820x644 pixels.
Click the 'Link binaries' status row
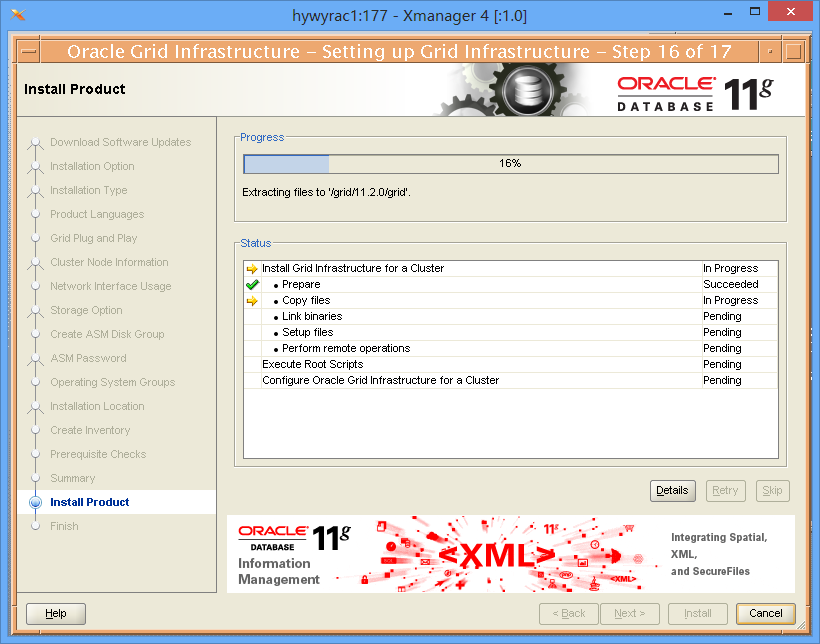(511, 317)
